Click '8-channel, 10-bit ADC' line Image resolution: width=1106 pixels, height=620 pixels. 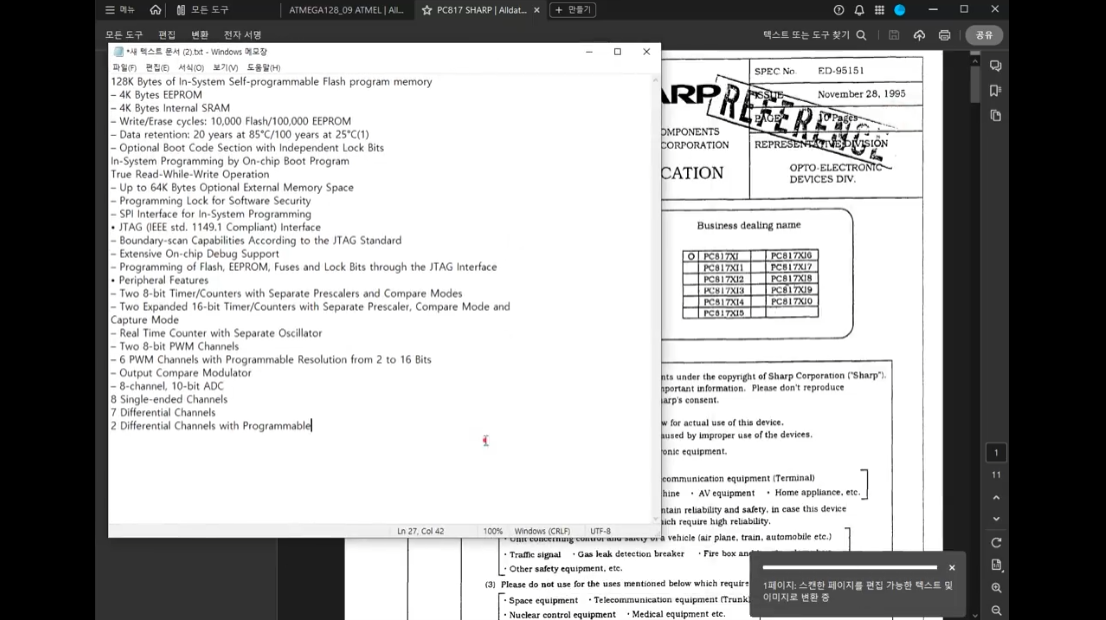[x=167, y=386]
